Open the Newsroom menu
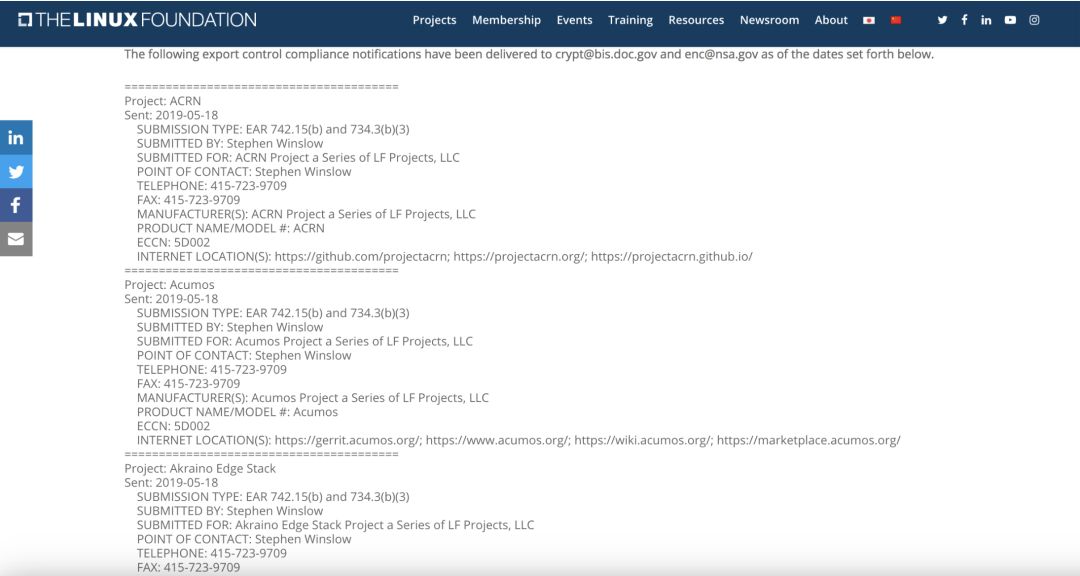The height and width of the screenshot is (576, 1080). pos(769,20)
